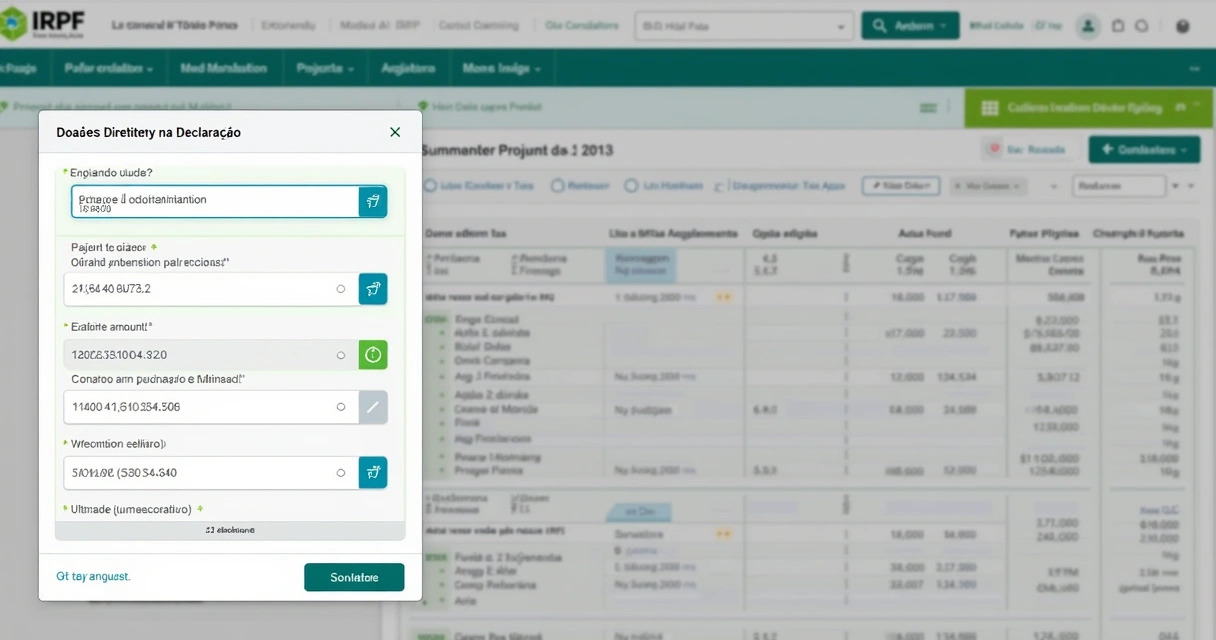Image resolution: width=1216 pixels, height=640 pixels.
Task: Click the teal icon beside the 5/0/1/06 field
Action: click(x=372, y=473)
